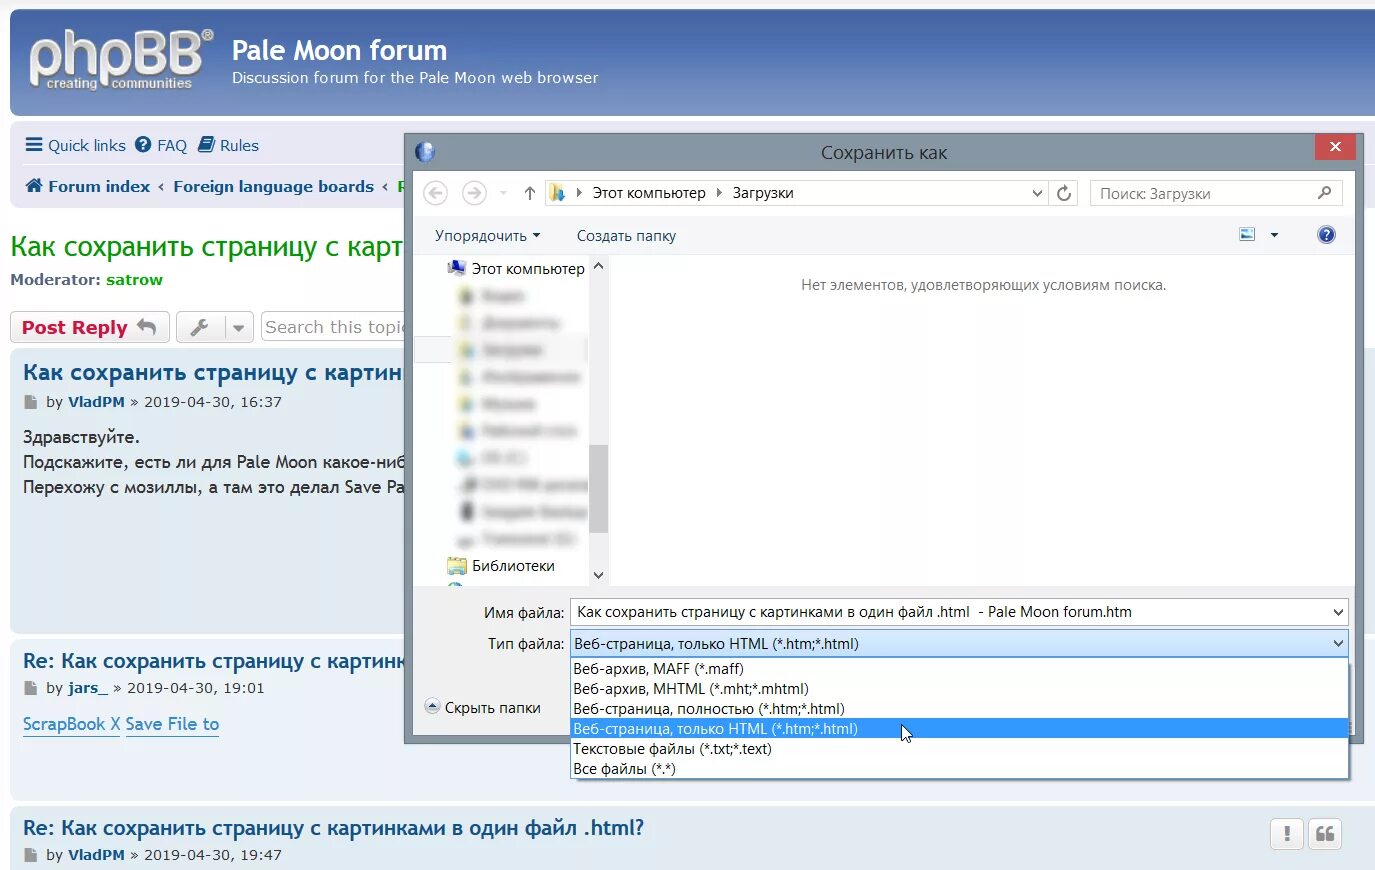This screenshot has width=1375, height=870.
Task: Click tree scrollbar down arrow
Action: (x=598, y=575)
